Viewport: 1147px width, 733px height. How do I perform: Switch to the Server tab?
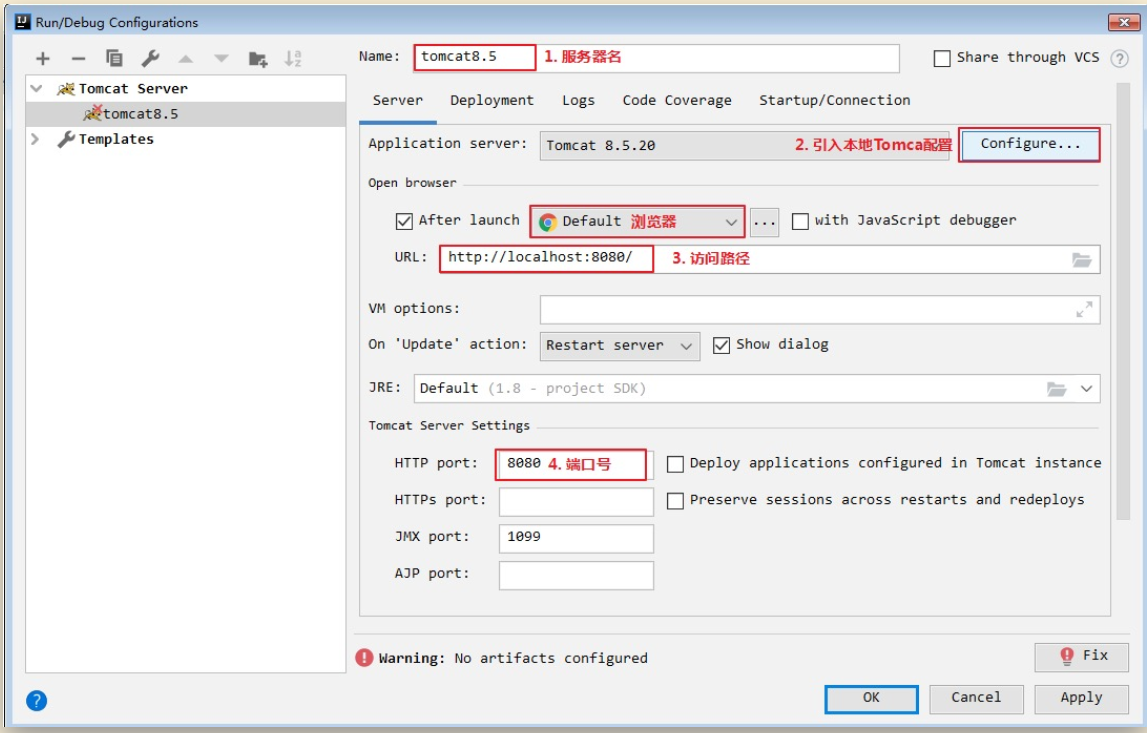(397, 100)
